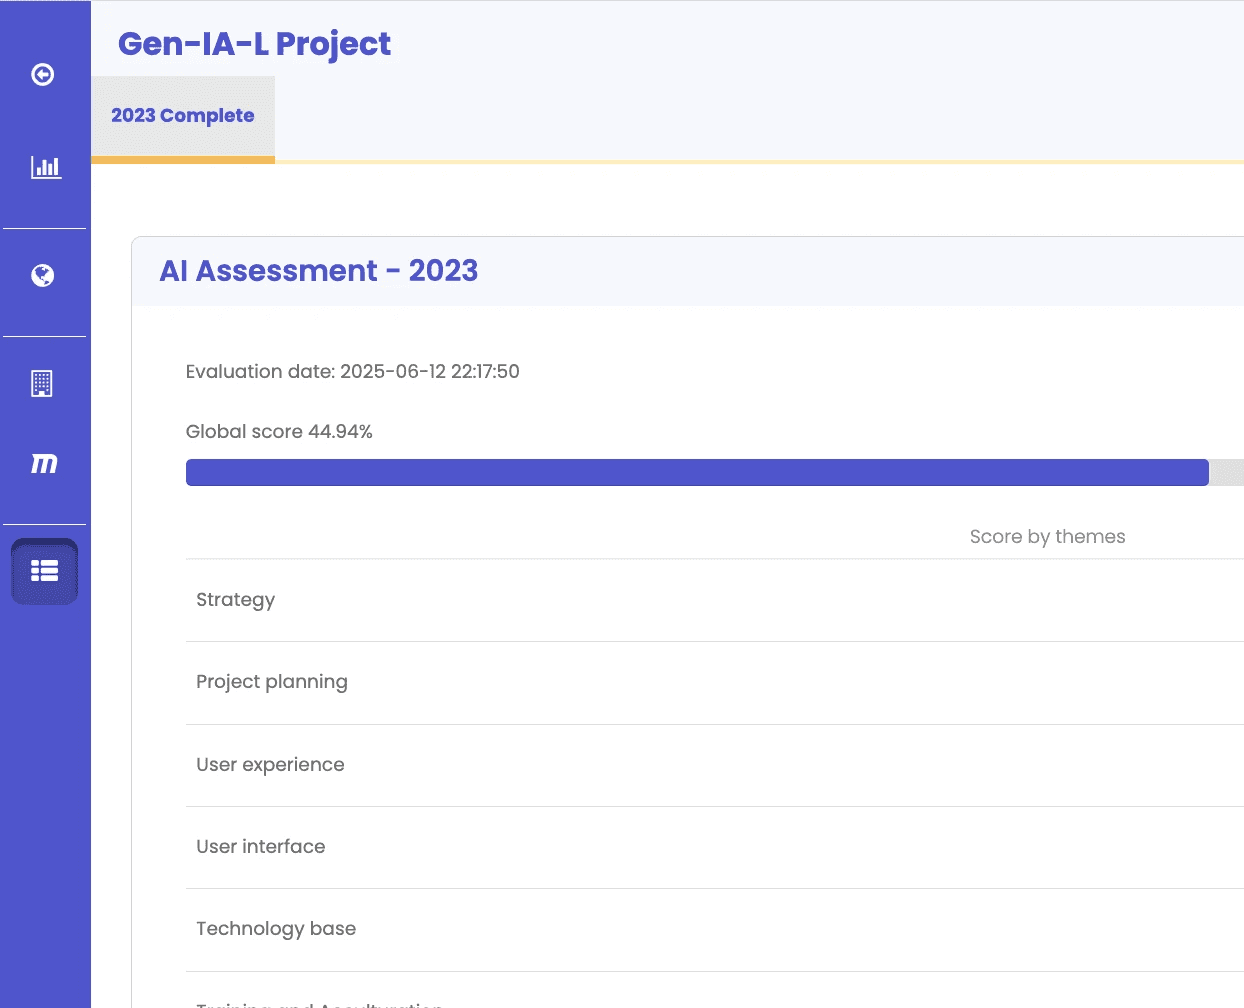Click the back arrow icon in sidebar
This screenshot has height=1008, width=1244.
tap(43, 75)
